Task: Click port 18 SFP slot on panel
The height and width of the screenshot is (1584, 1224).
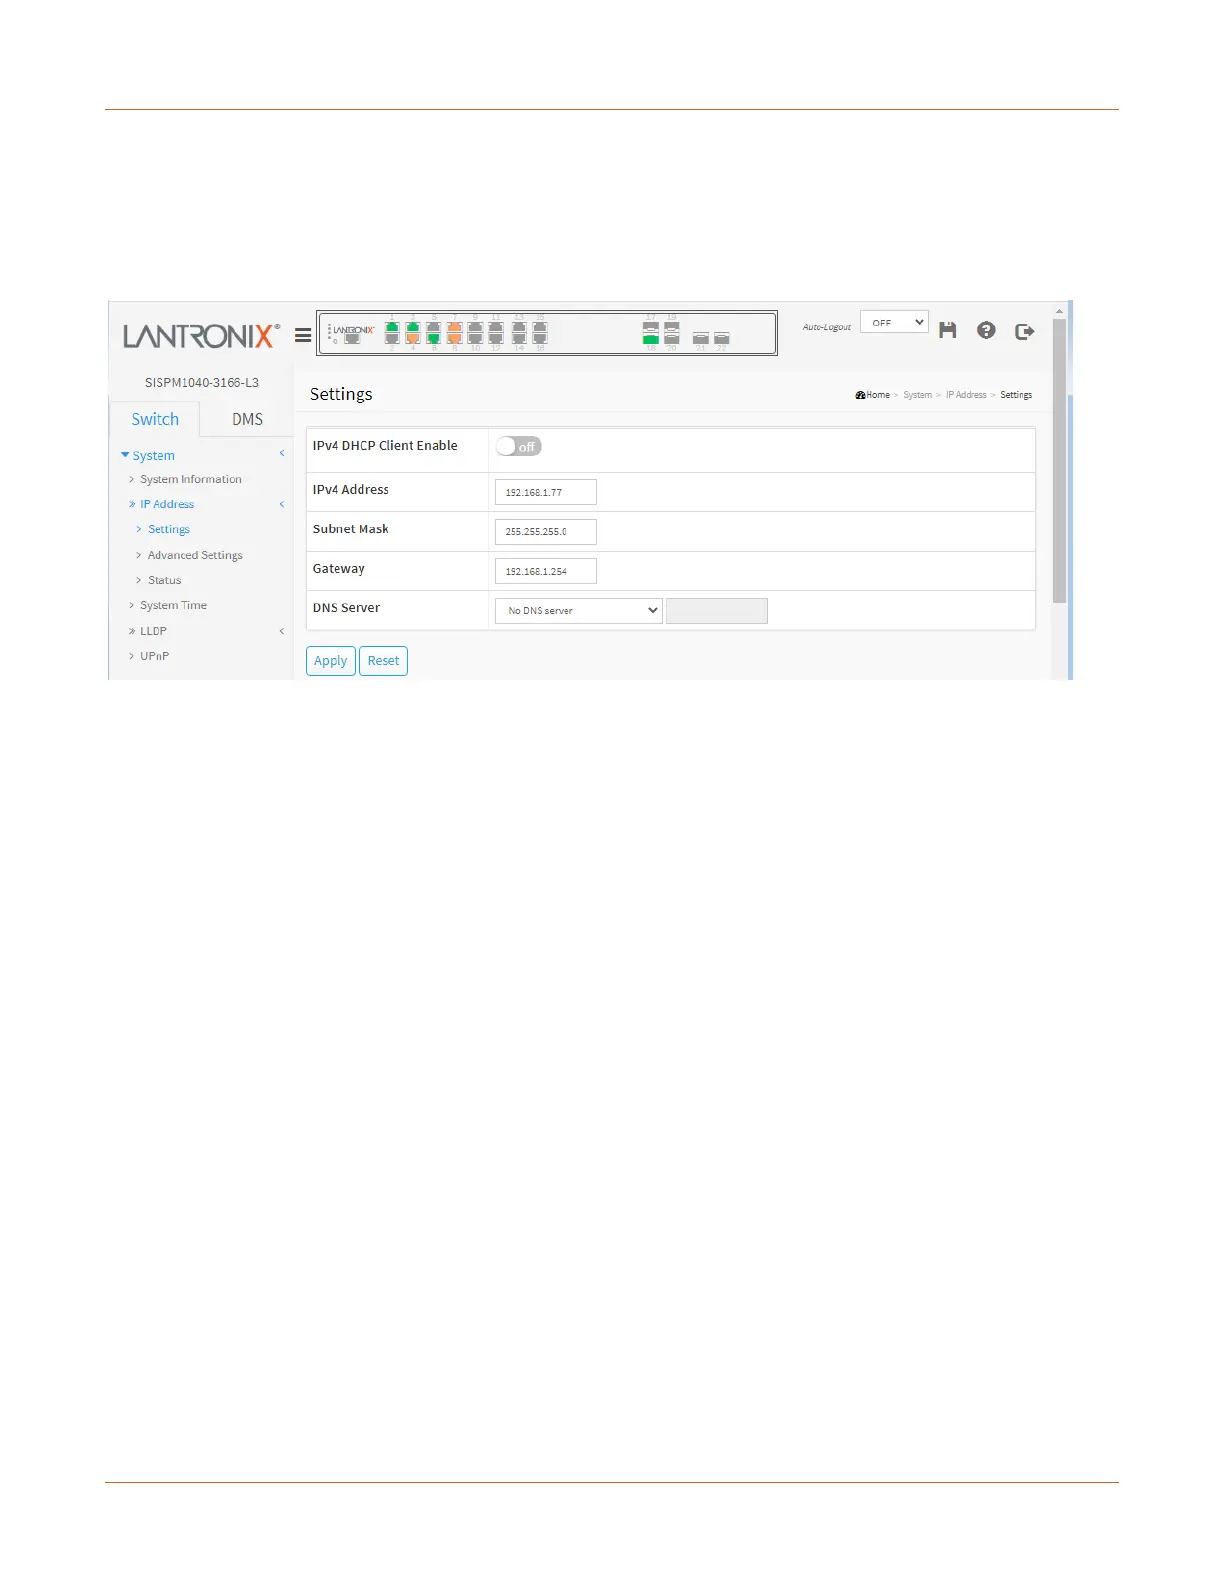Action: click(651, 339)
